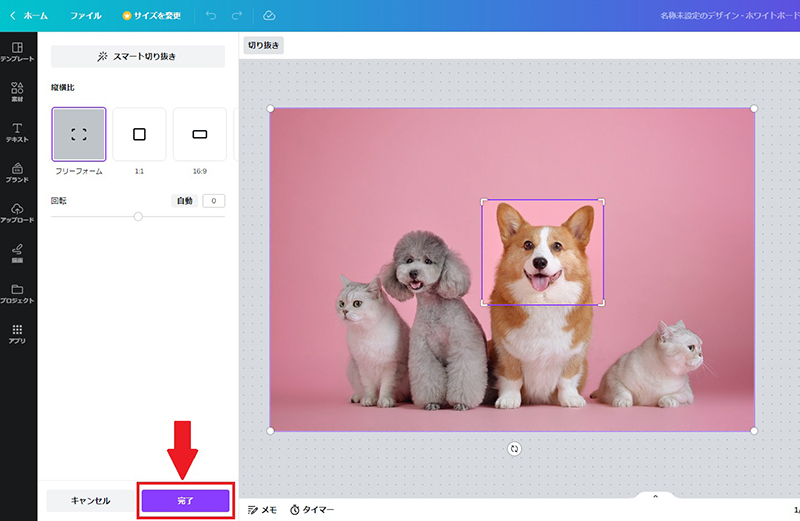Click bottom-left crop frame corner handle
This screenshot has width=800, height=521.
tap(484, 303)
